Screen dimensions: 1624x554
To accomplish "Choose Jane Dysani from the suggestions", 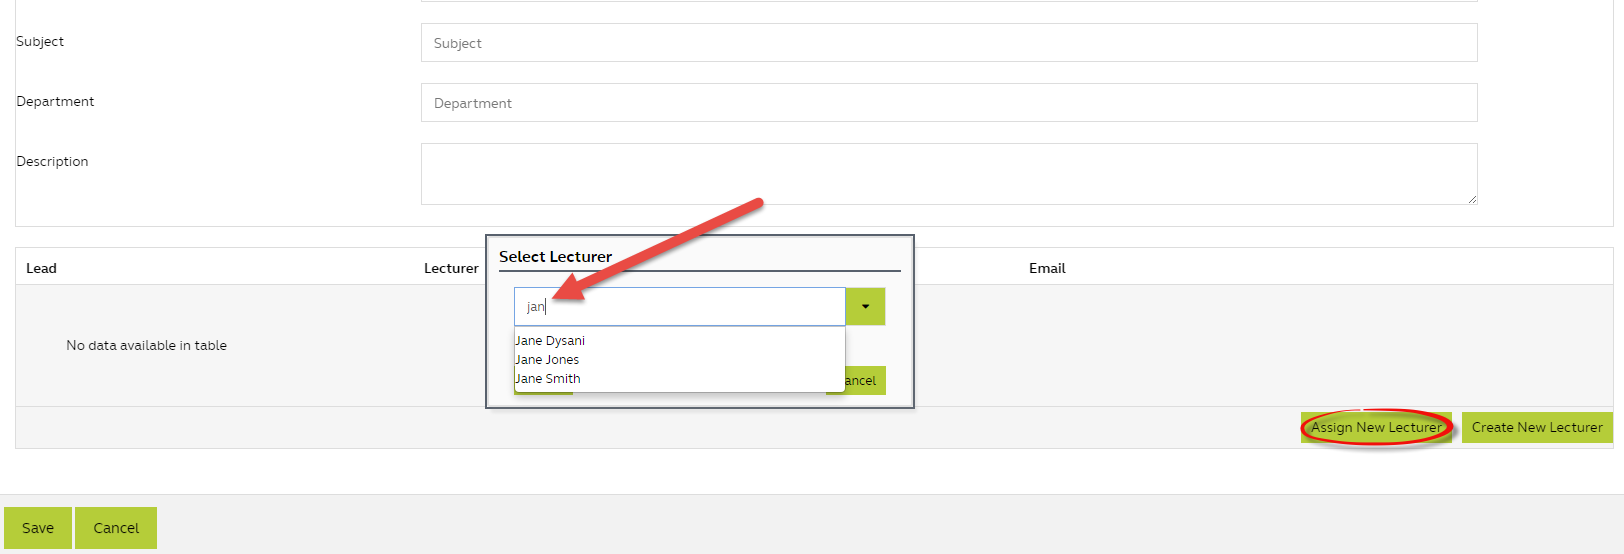I will click(x=550, y=341).
